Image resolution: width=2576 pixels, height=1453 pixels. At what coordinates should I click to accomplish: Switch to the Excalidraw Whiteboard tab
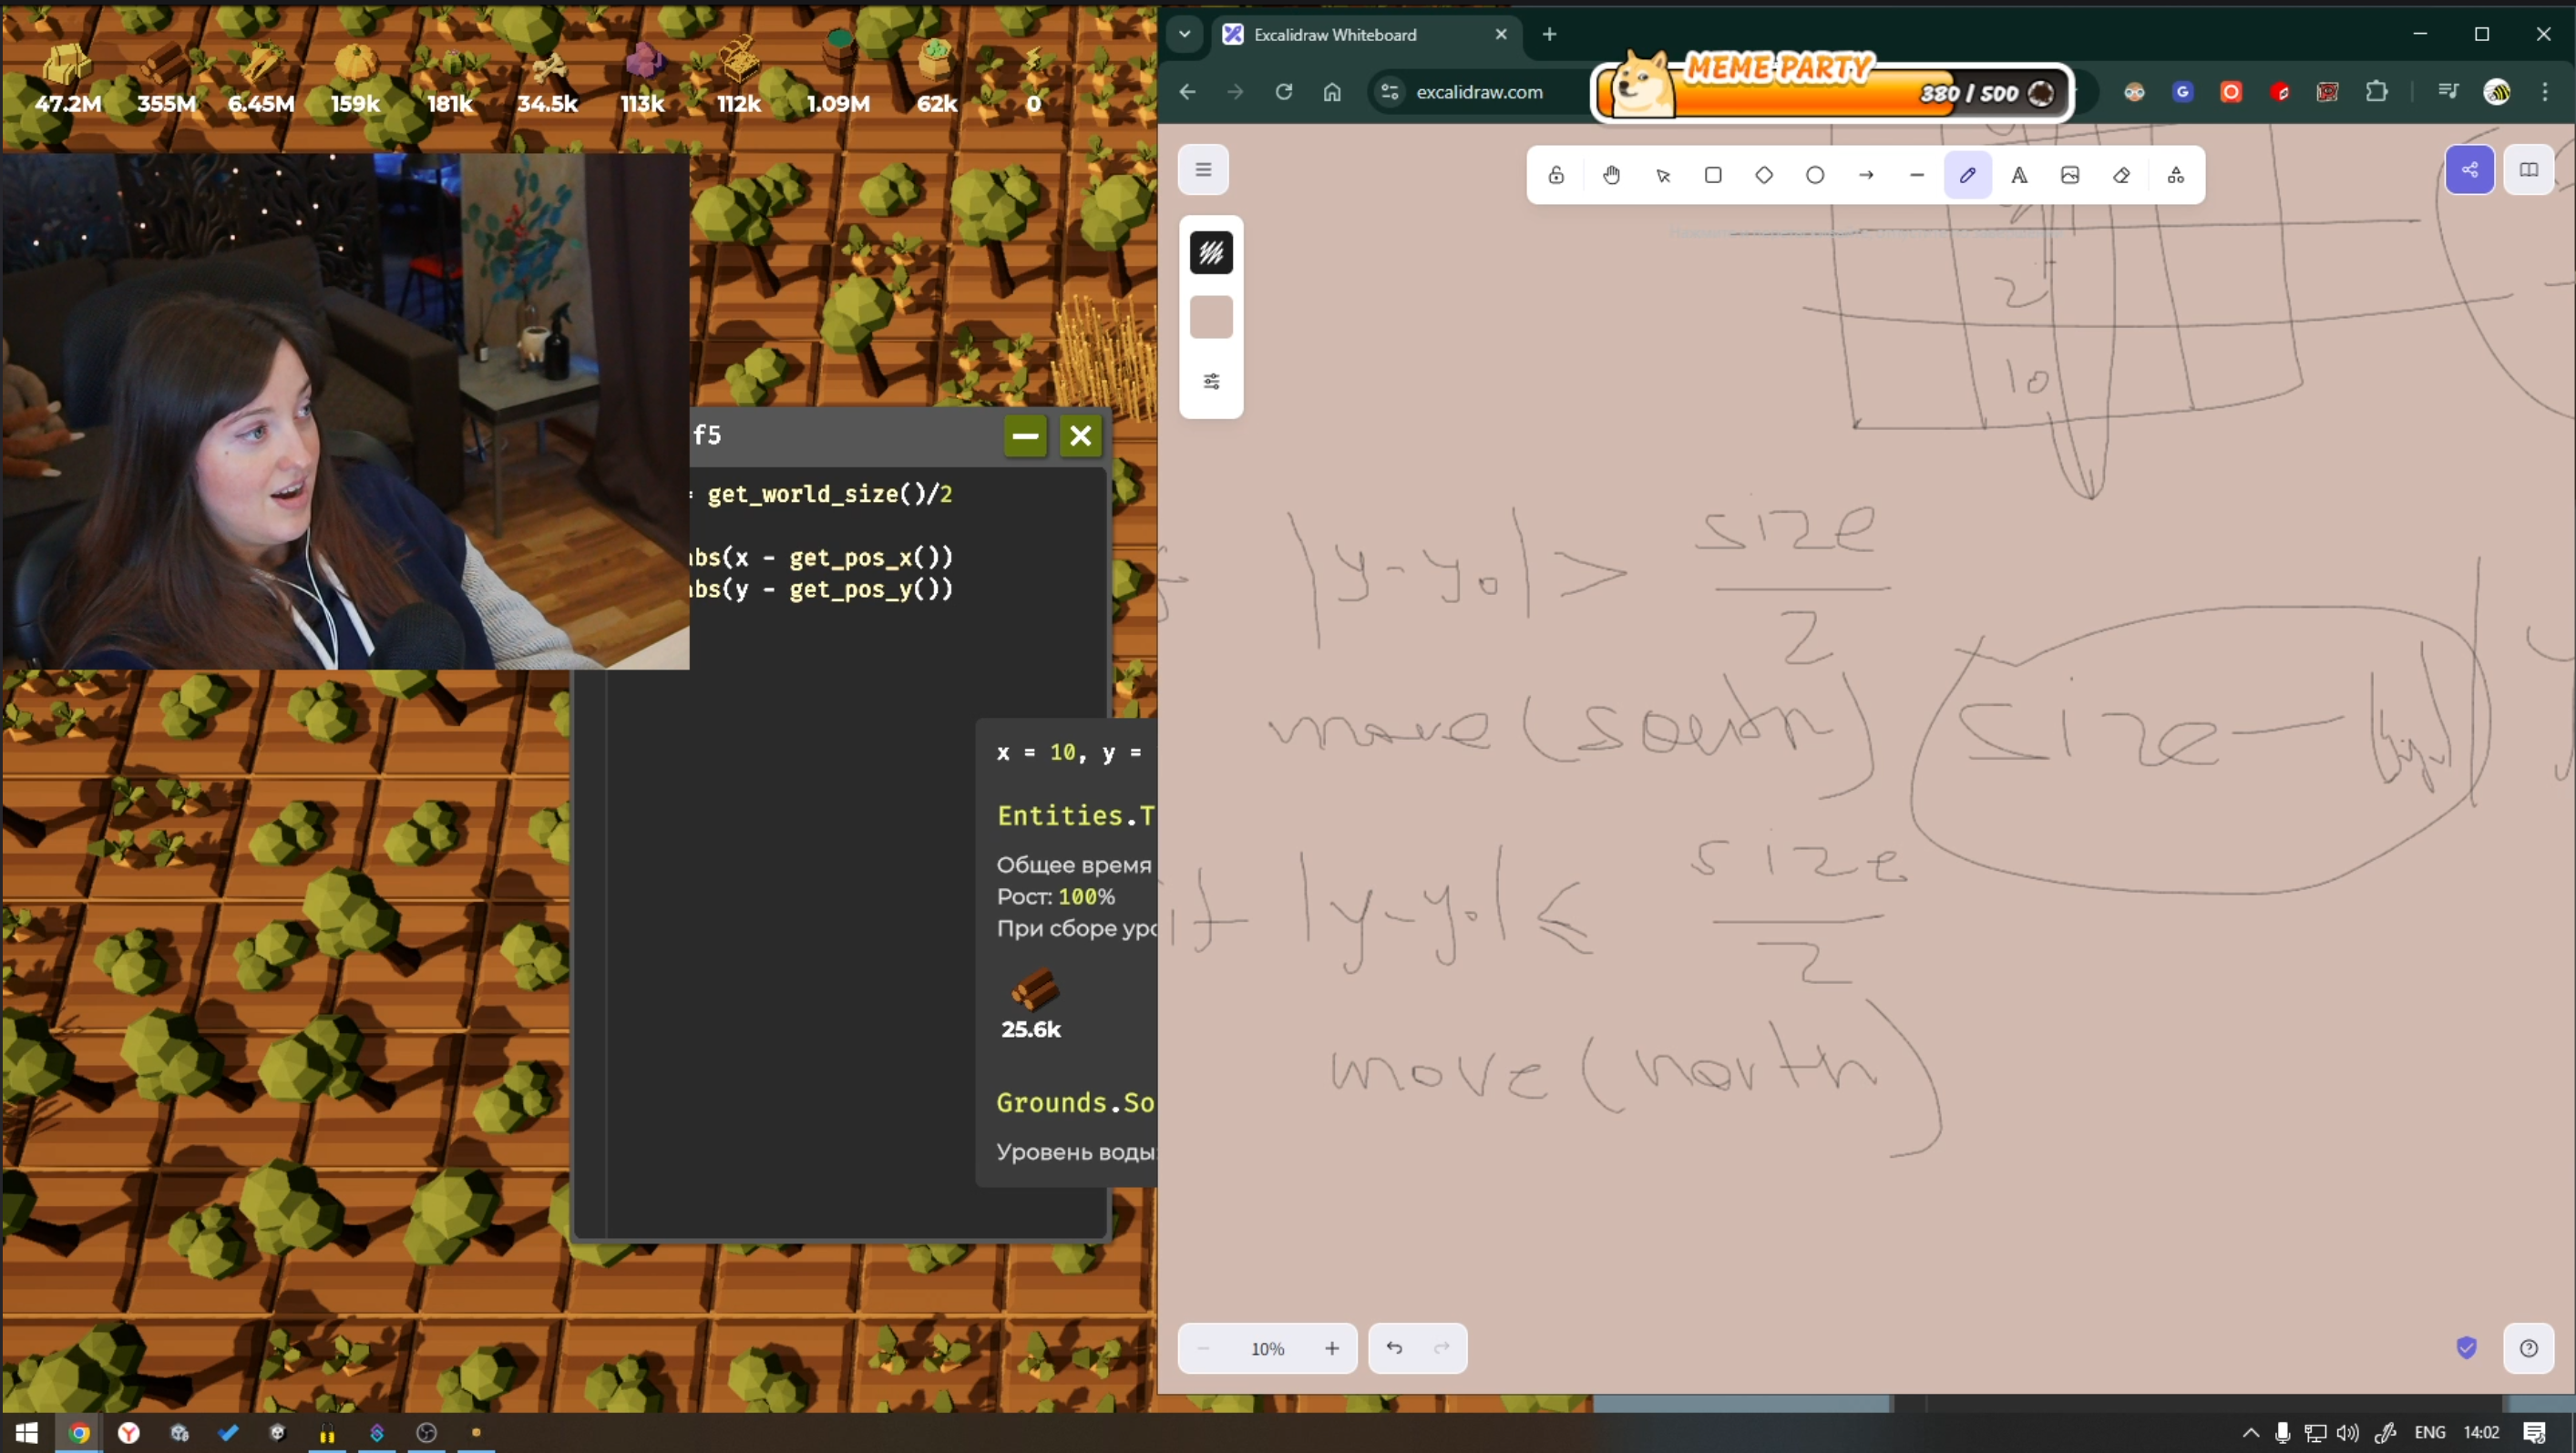[1335, 34]
